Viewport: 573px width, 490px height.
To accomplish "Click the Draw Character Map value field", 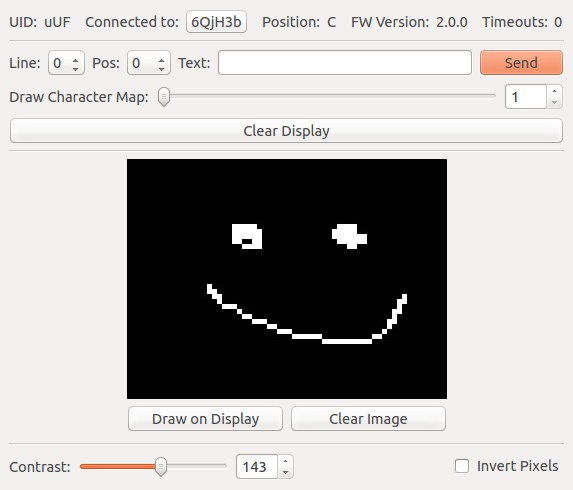I will point(526,97).
